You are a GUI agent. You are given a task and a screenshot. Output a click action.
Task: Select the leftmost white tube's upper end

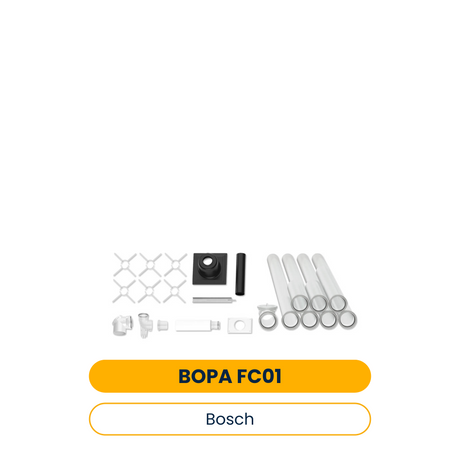273,259
